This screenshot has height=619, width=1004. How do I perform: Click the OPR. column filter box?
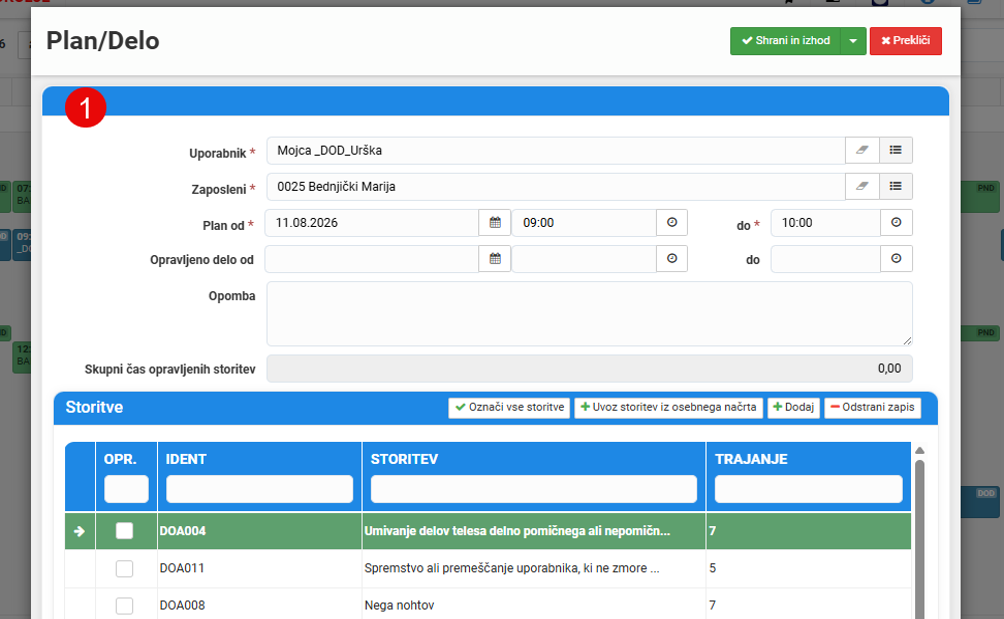(126, 489)
